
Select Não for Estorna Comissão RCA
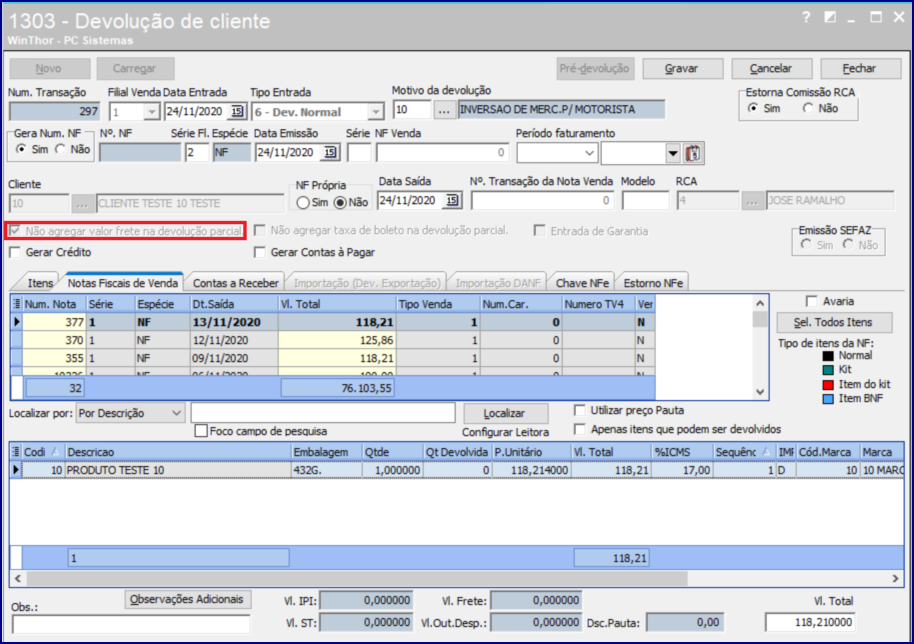click(808, 108)
